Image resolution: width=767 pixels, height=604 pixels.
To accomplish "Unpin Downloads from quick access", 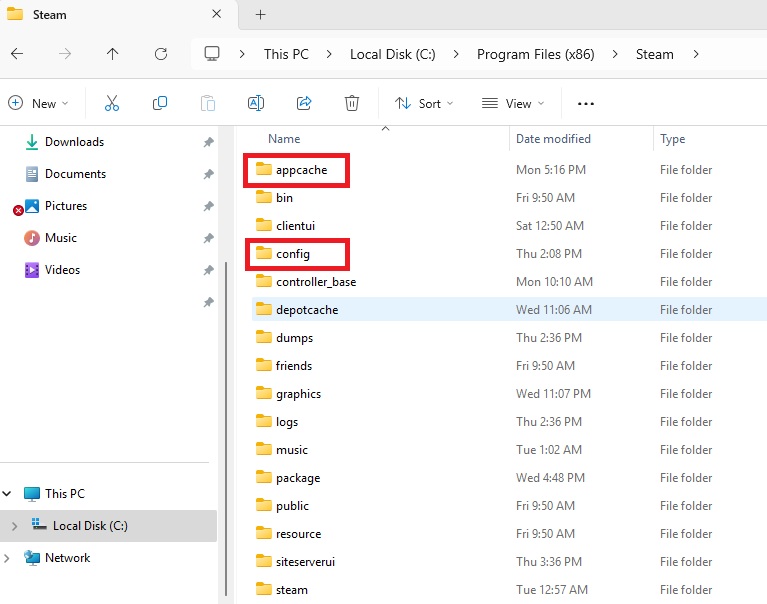I will [208, 142].
